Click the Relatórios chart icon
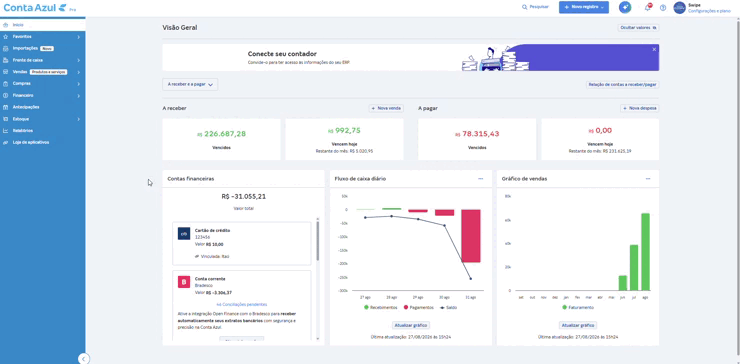The image size is (740, 364). tap(5, 131)
